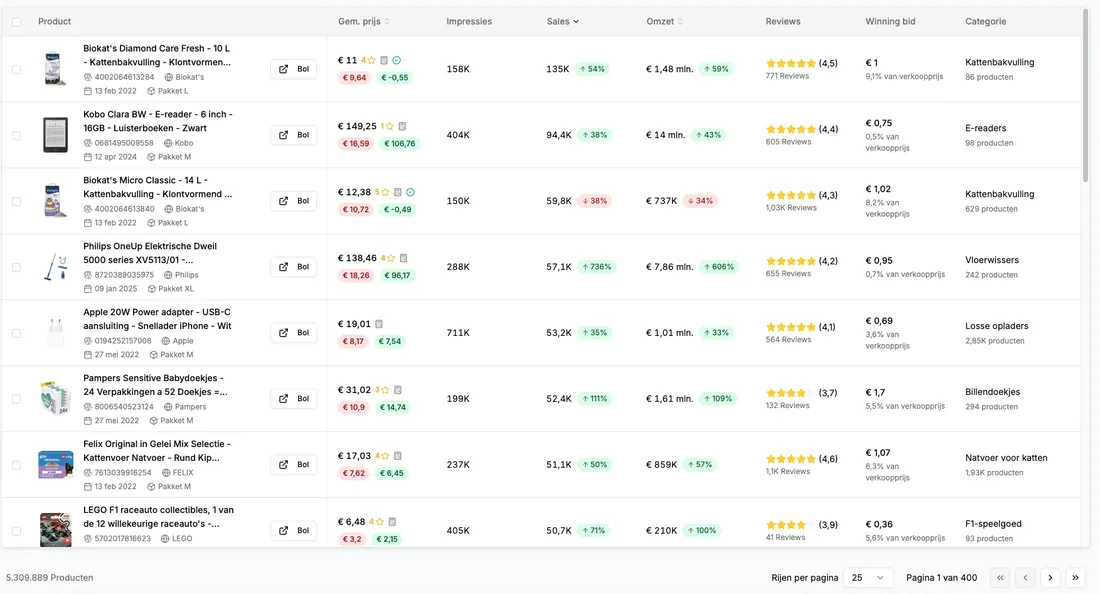Open Philips OneUp product on Bol
1100x594 pixels.
[293, 267]
